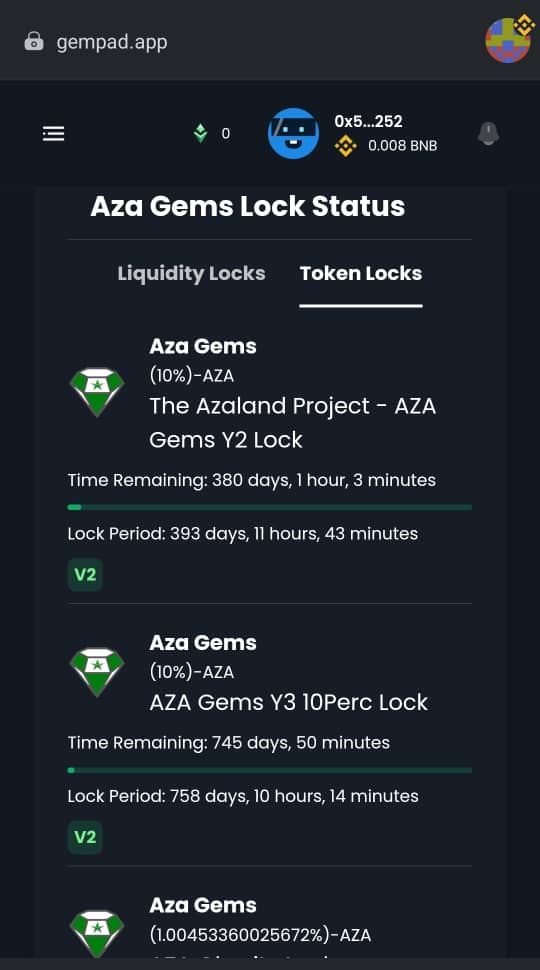Click the Y2 Lock time remaining progress bar

click(x=270, y=507)
